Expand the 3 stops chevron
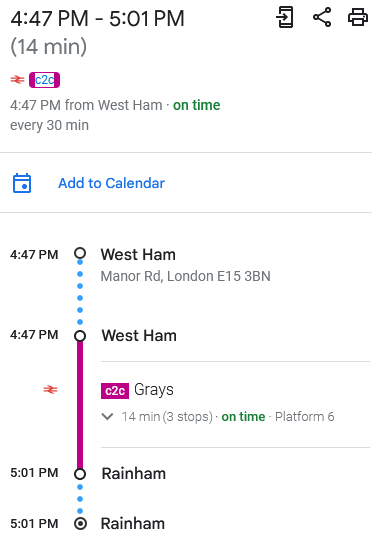The width and height of the screenshot is (372, 555). coord(107,417)
